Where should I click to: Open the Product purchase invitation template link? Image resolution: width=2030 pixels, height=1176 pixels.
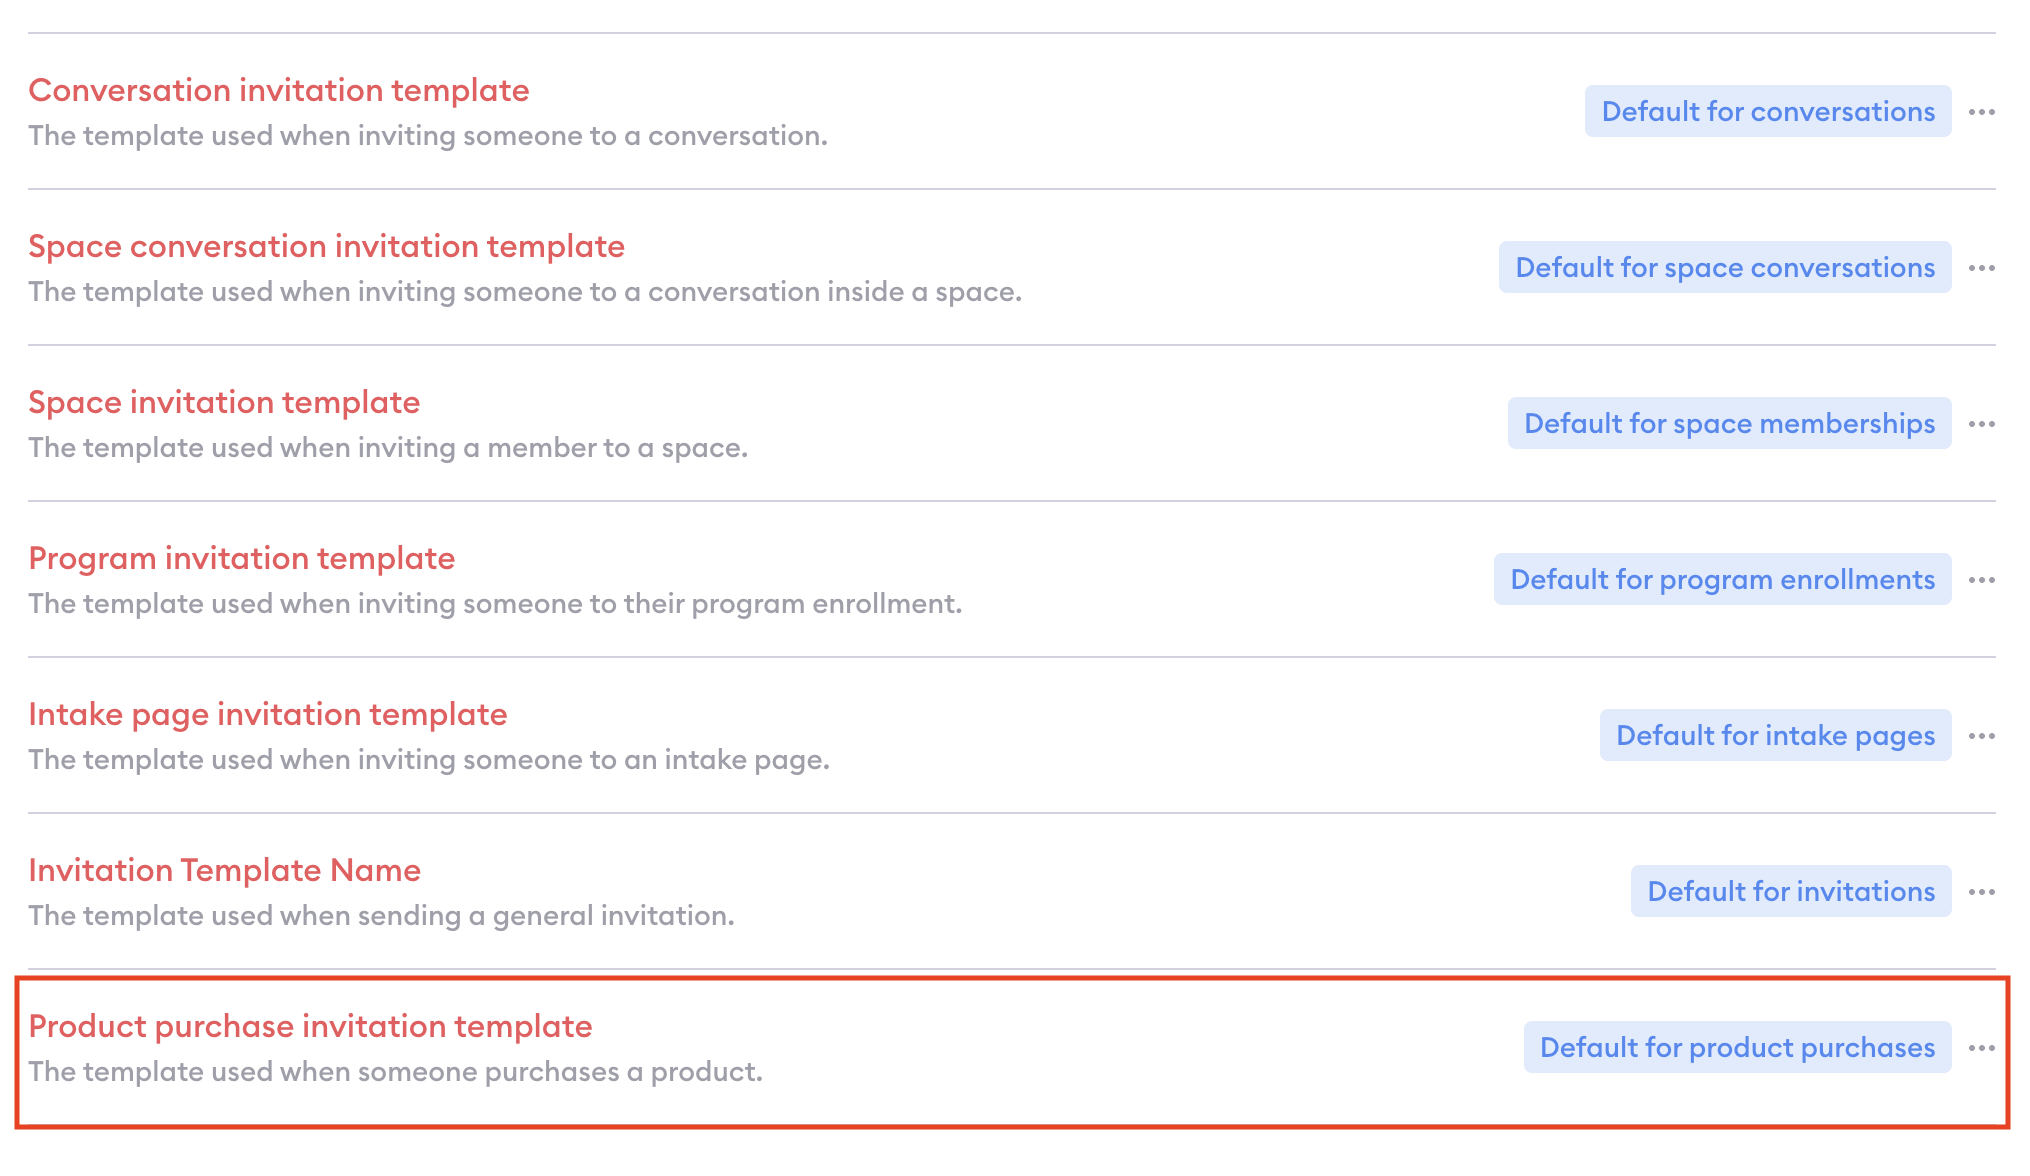[x=310, y=1026]
